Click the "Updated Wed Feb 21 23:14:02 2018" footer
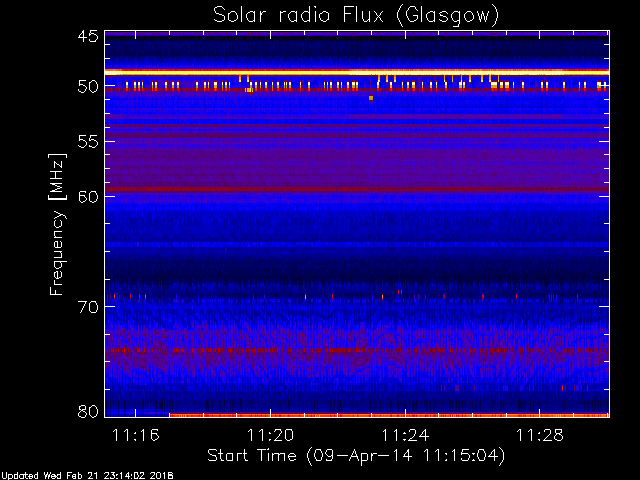Screen dimensions: 640x480 click(87, 476)
